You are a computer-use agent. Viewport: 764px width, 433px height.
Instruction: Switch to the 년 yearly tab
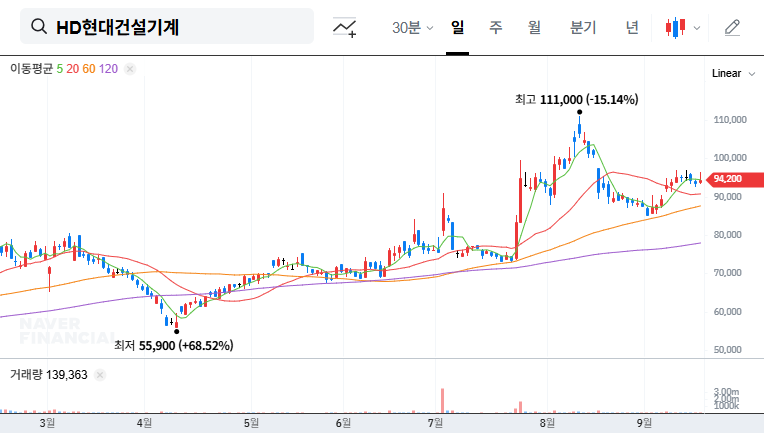tap(632, 27)
